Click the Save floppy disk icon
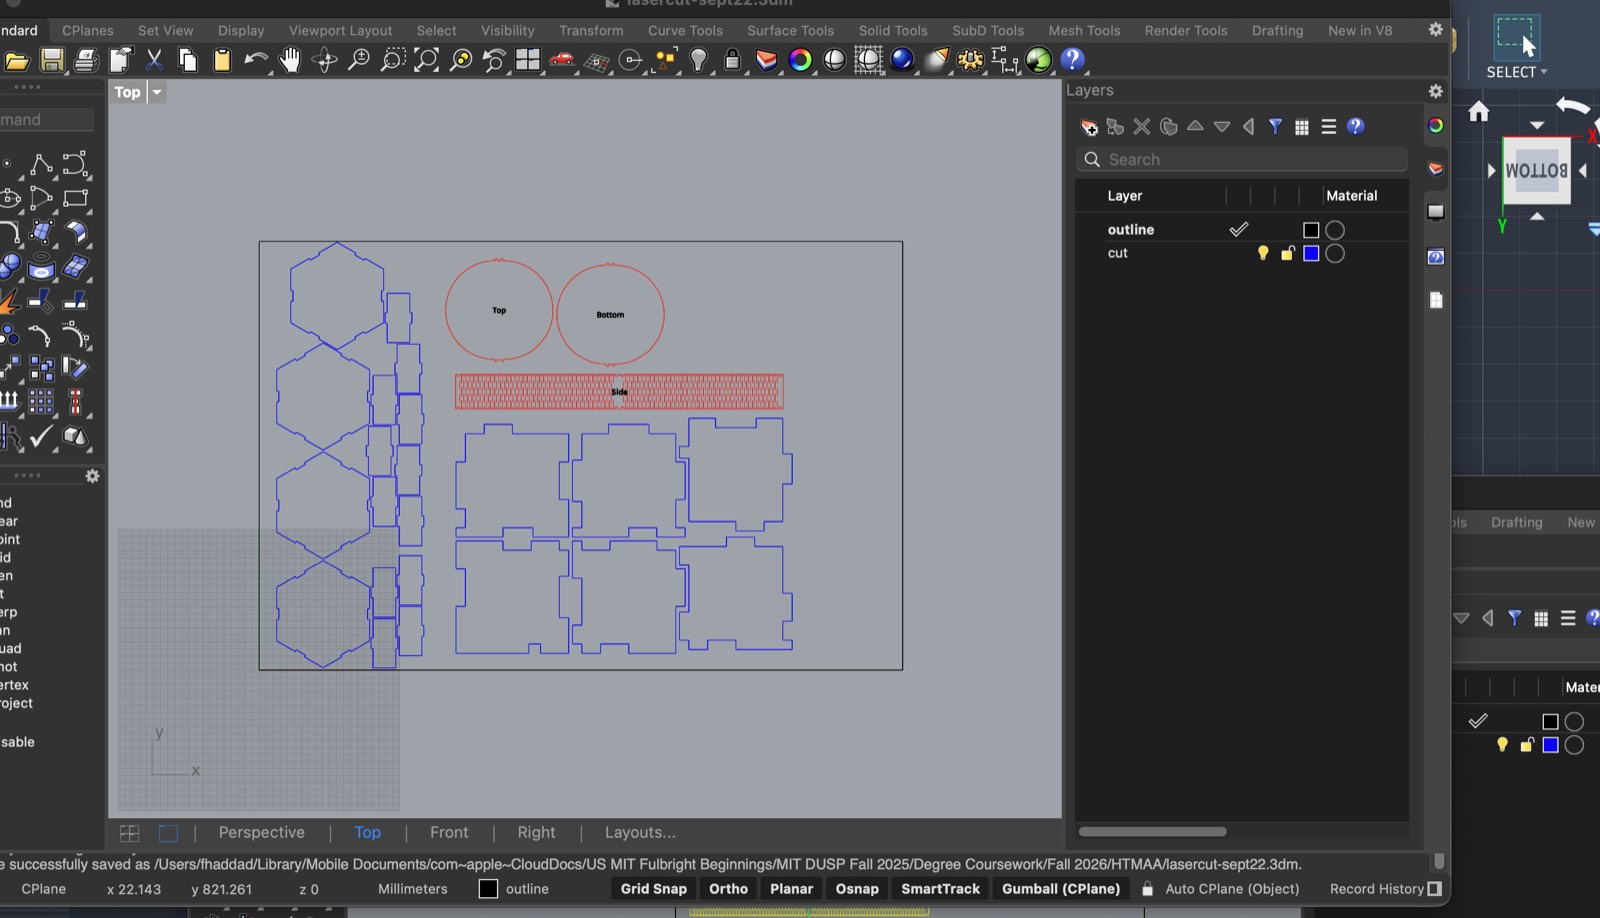The width and height of the screenshot is (1600, 918). (52, 61)
